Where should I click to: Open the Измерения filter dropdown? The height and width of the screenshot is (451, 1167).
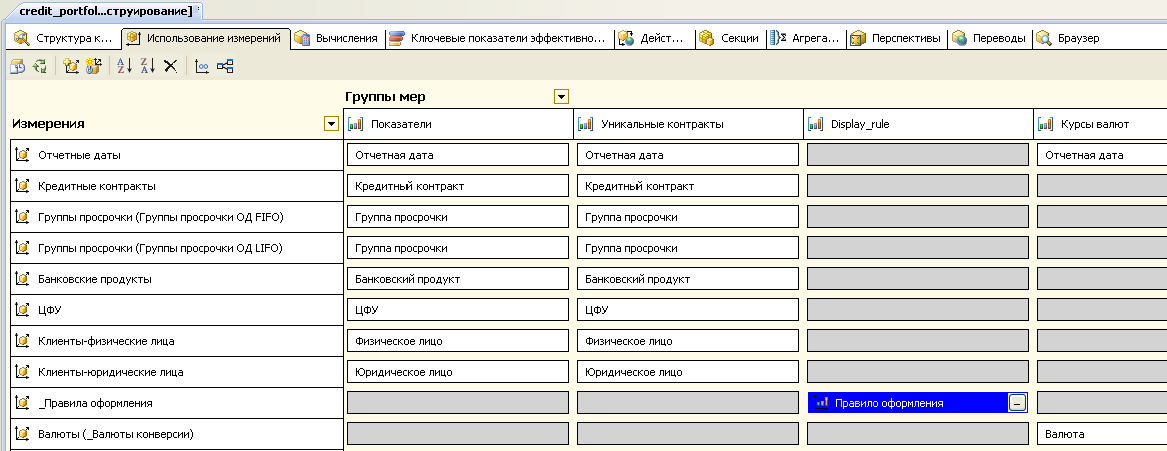coord(331,124)
